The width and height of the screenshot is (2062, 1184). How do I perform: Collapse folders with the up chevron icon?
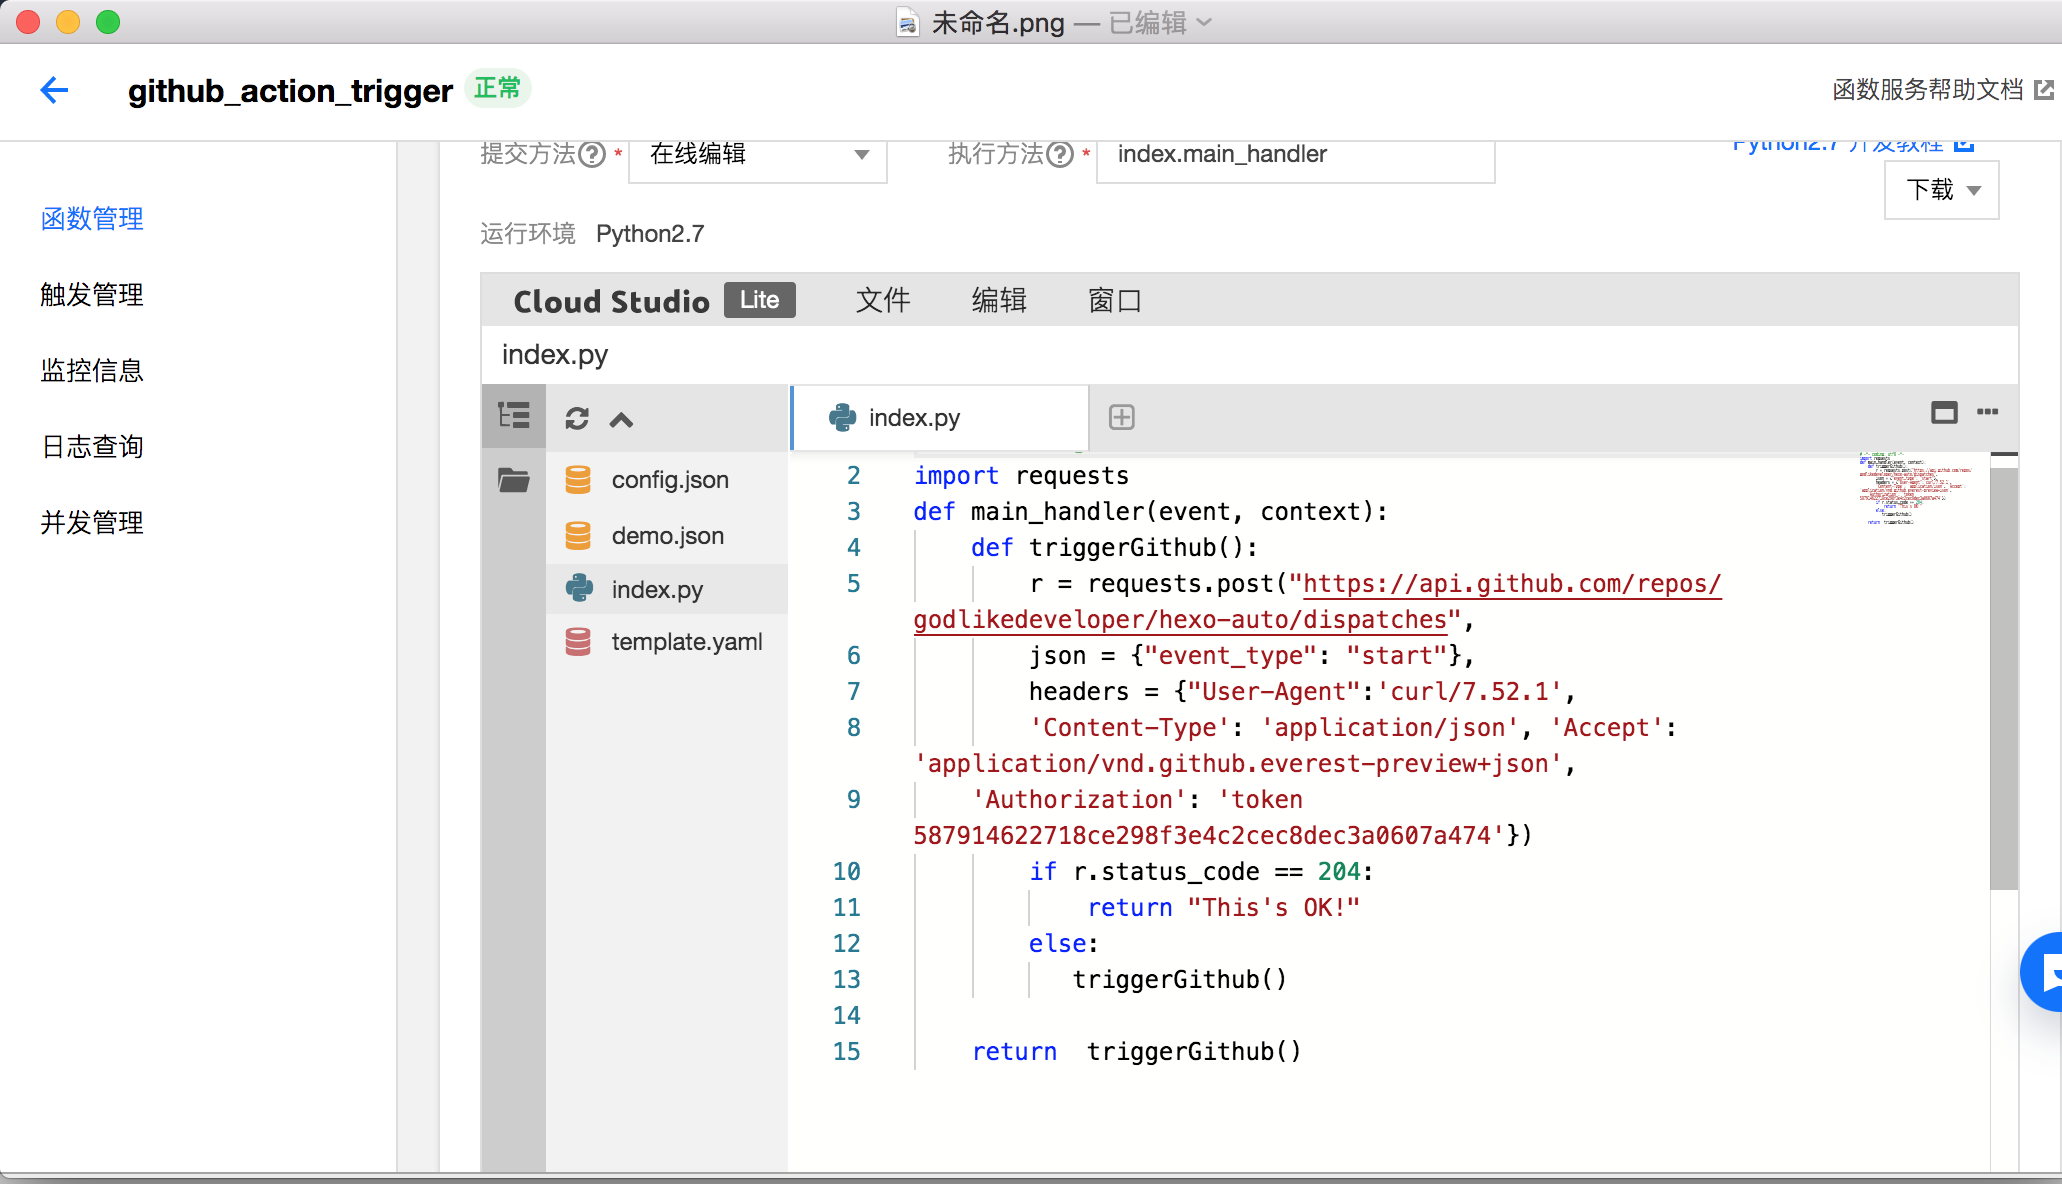pos(621,420)
